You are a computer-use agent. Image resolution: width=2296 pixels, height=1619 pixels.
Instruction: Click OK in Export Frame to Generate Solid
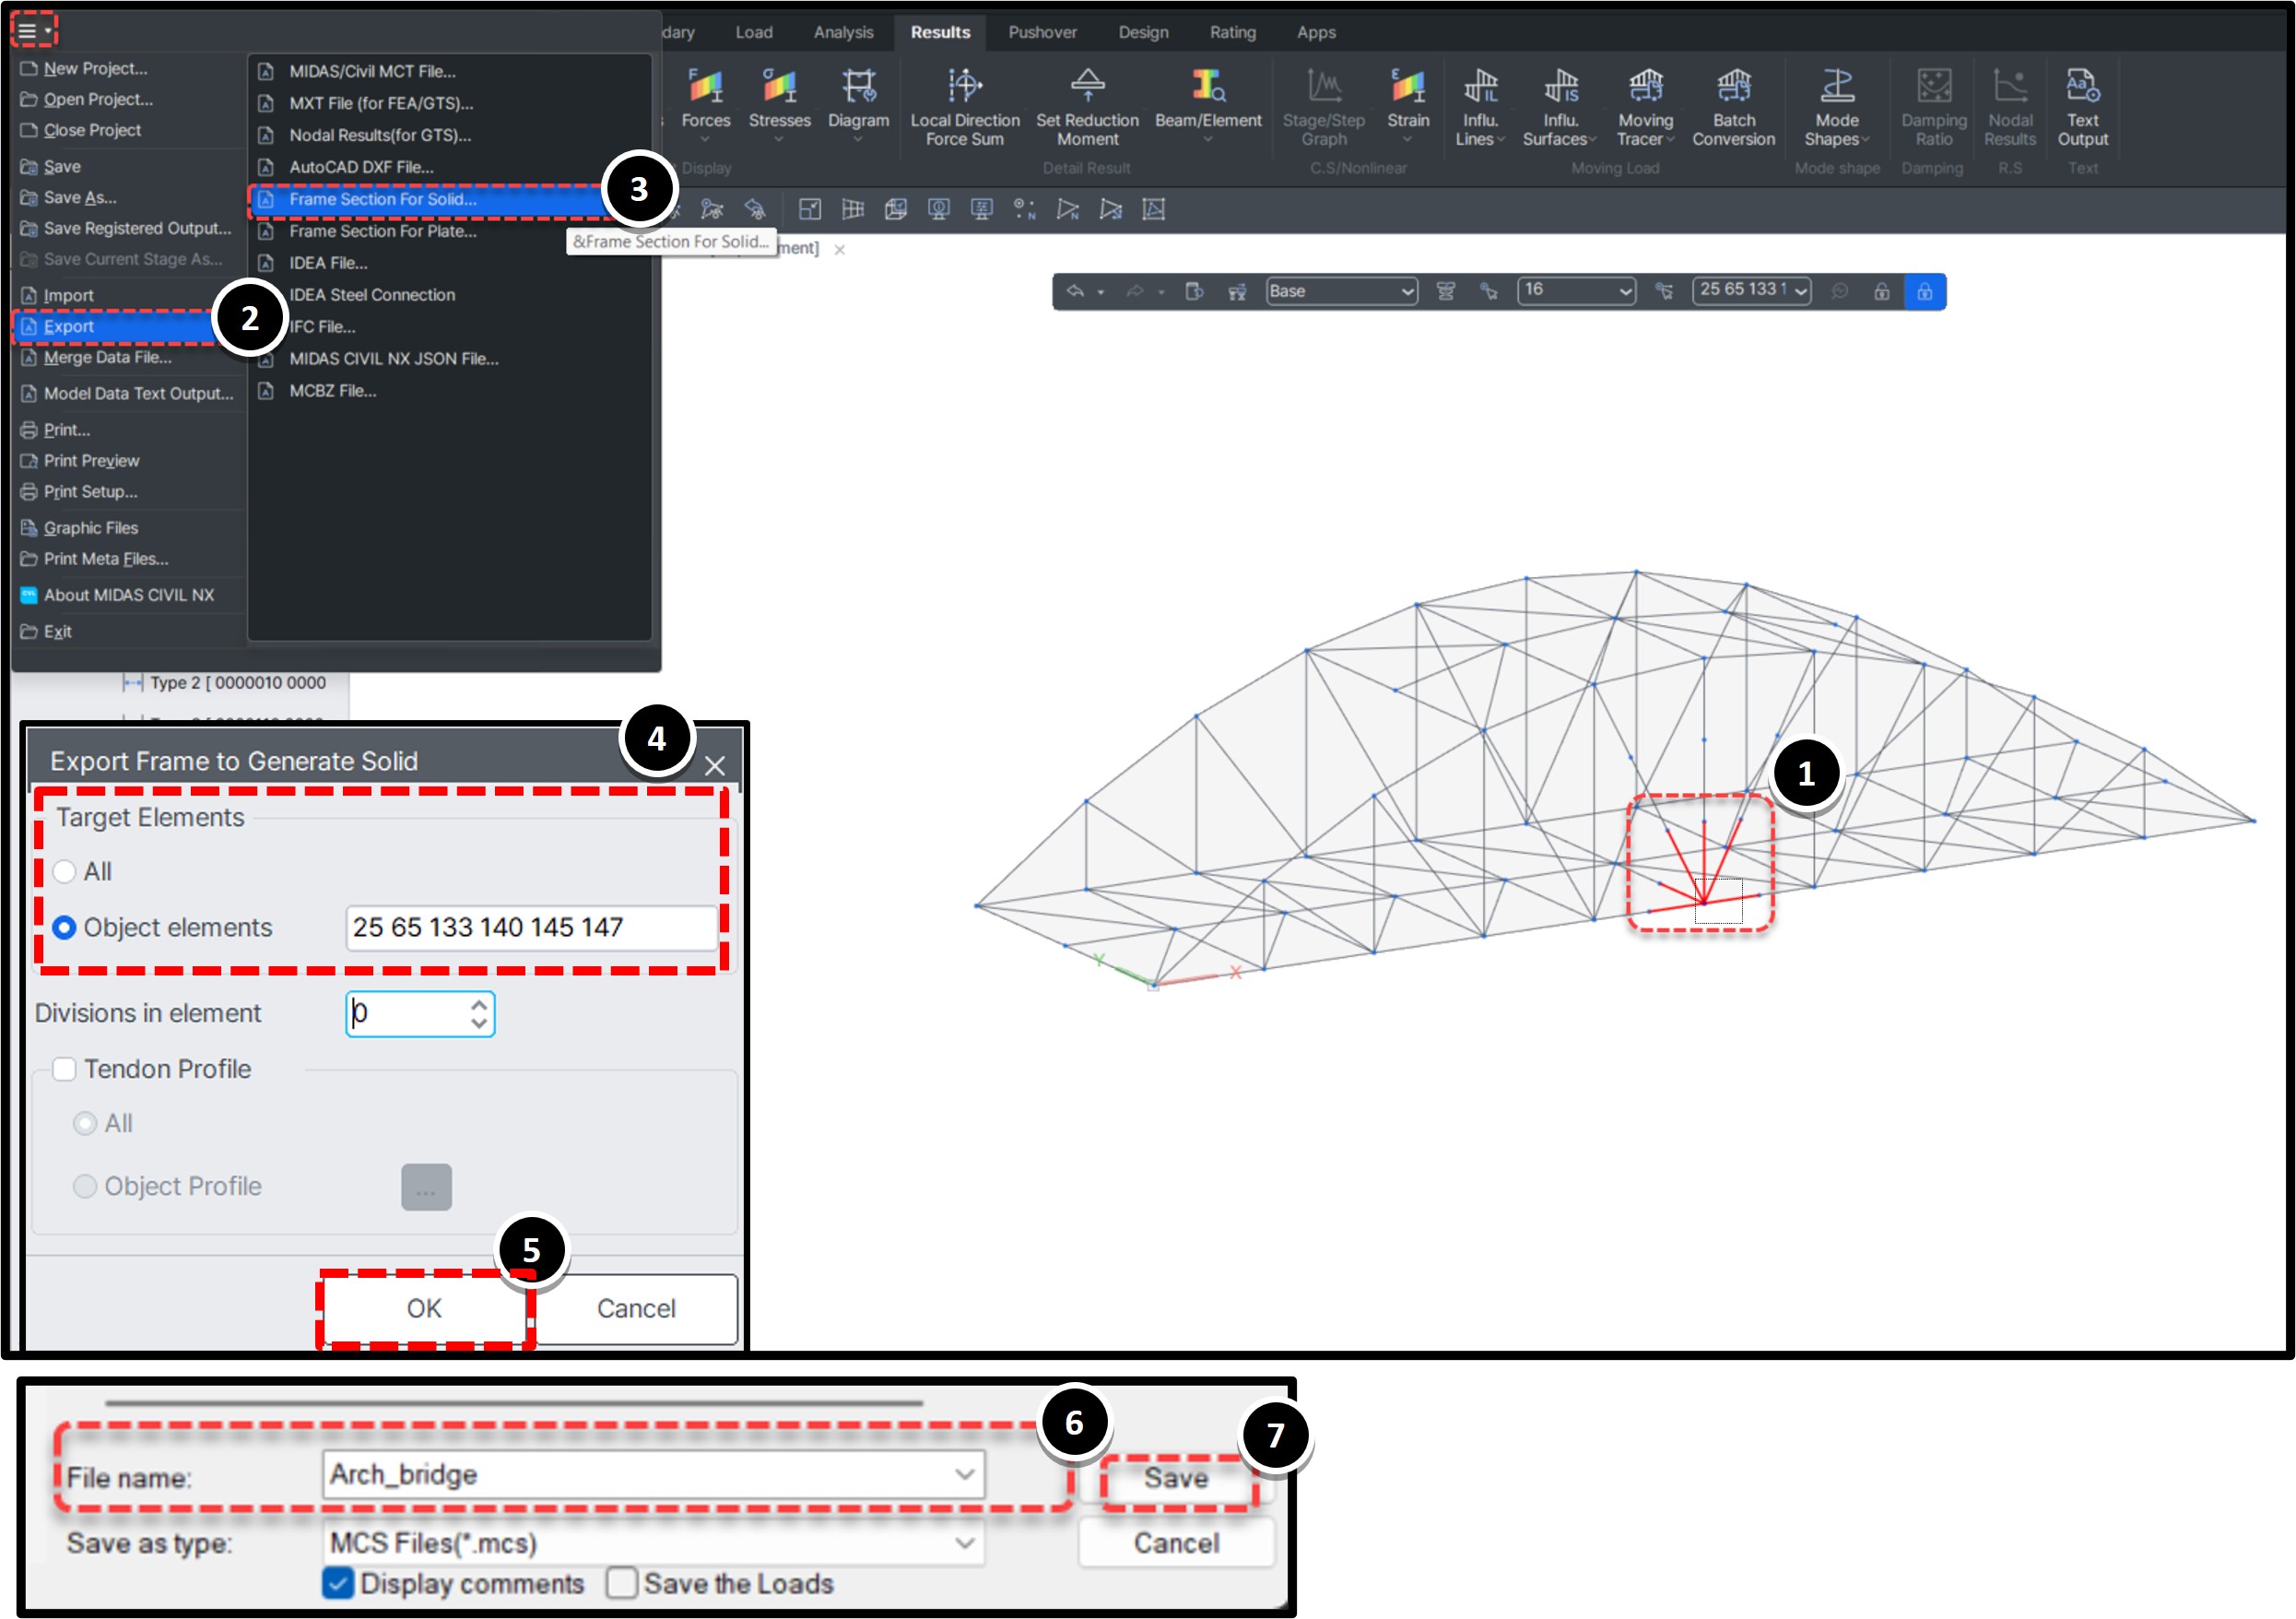point(423,1308)
